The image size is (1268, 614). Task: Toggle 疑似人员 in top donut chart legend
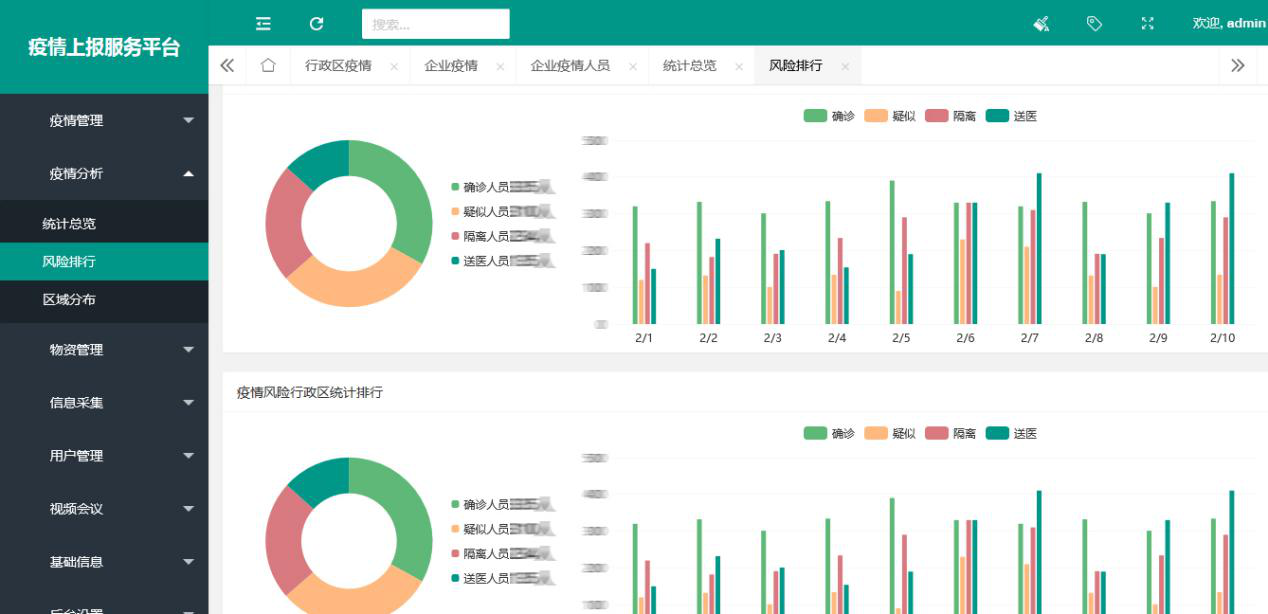point(503,212)
